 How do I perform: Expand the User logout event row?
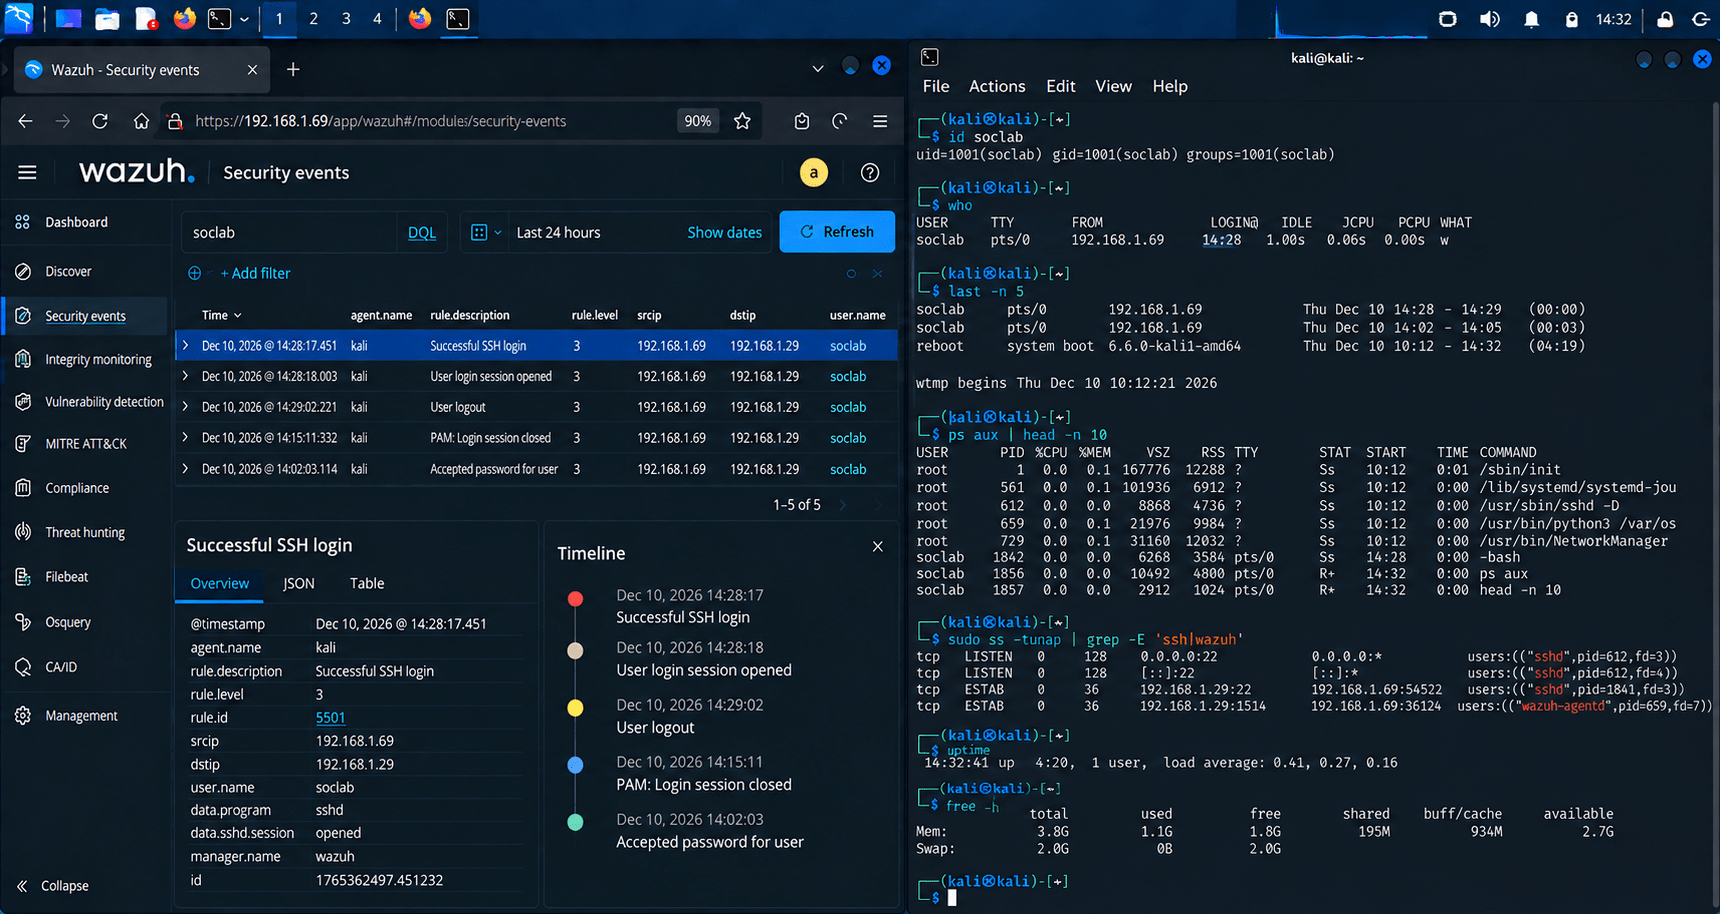click(185, 407)
